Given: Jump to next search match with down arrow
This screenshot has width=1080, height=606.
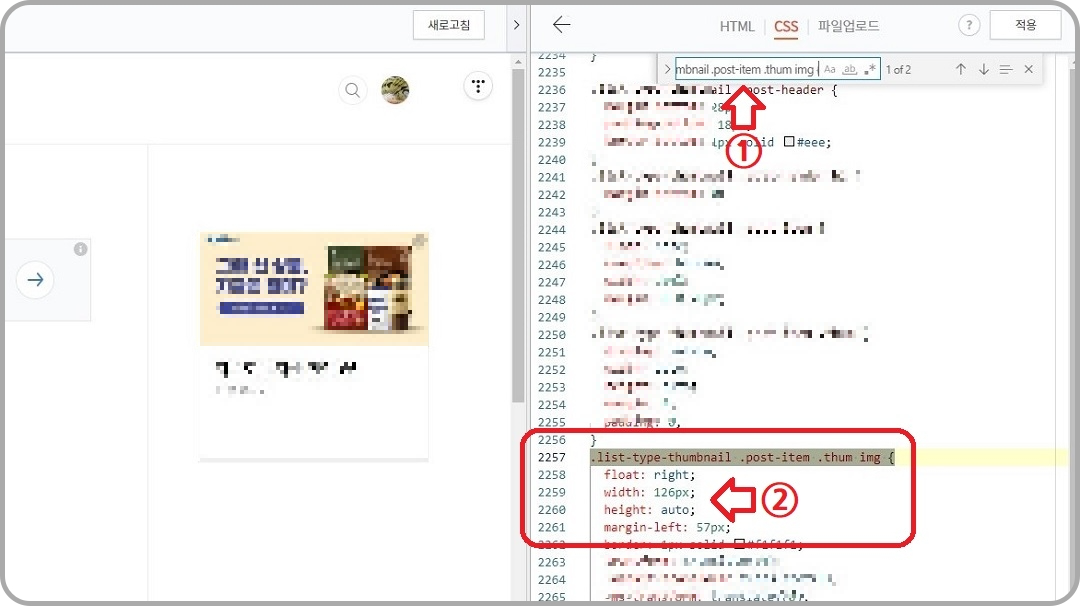Looking at the screenshot, I should [x=985, y=68].
